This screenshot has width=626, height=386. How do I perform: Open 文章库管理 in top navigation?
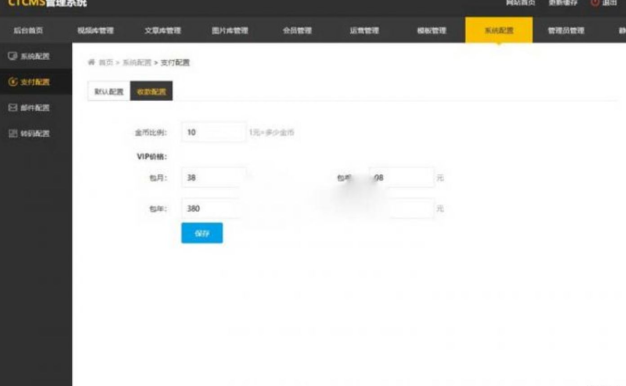(162, 30)
